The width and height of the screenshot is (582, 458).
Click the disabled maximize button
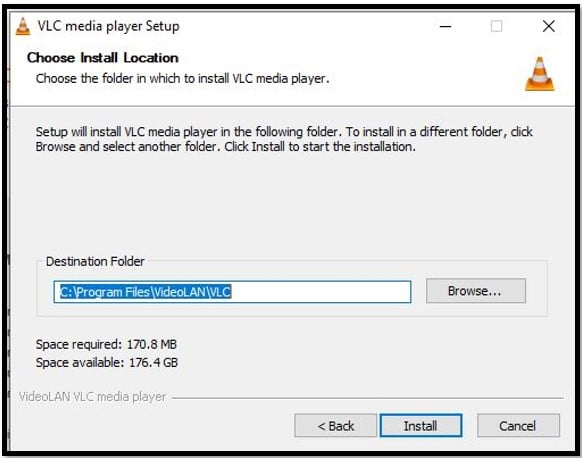click(497, 26)
